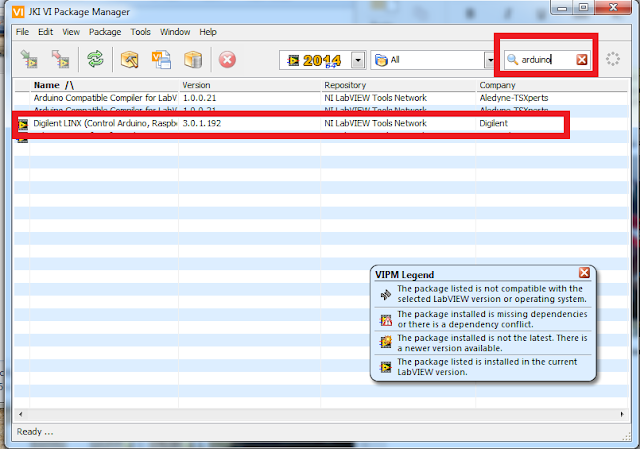The width and height of the screenshot is (640, 449).
Task: Minimize the VI Package Manager window
Action: pos(562,8)
